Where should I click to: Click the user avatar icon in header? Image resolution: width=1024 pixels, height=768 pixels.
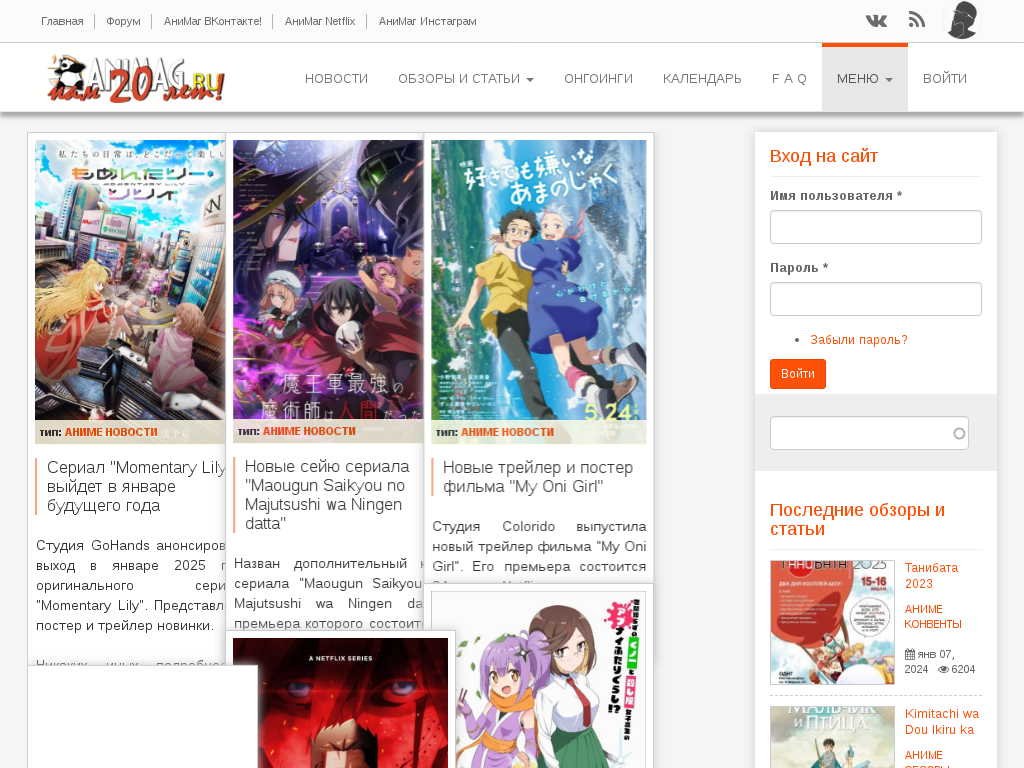click(962, 20)
